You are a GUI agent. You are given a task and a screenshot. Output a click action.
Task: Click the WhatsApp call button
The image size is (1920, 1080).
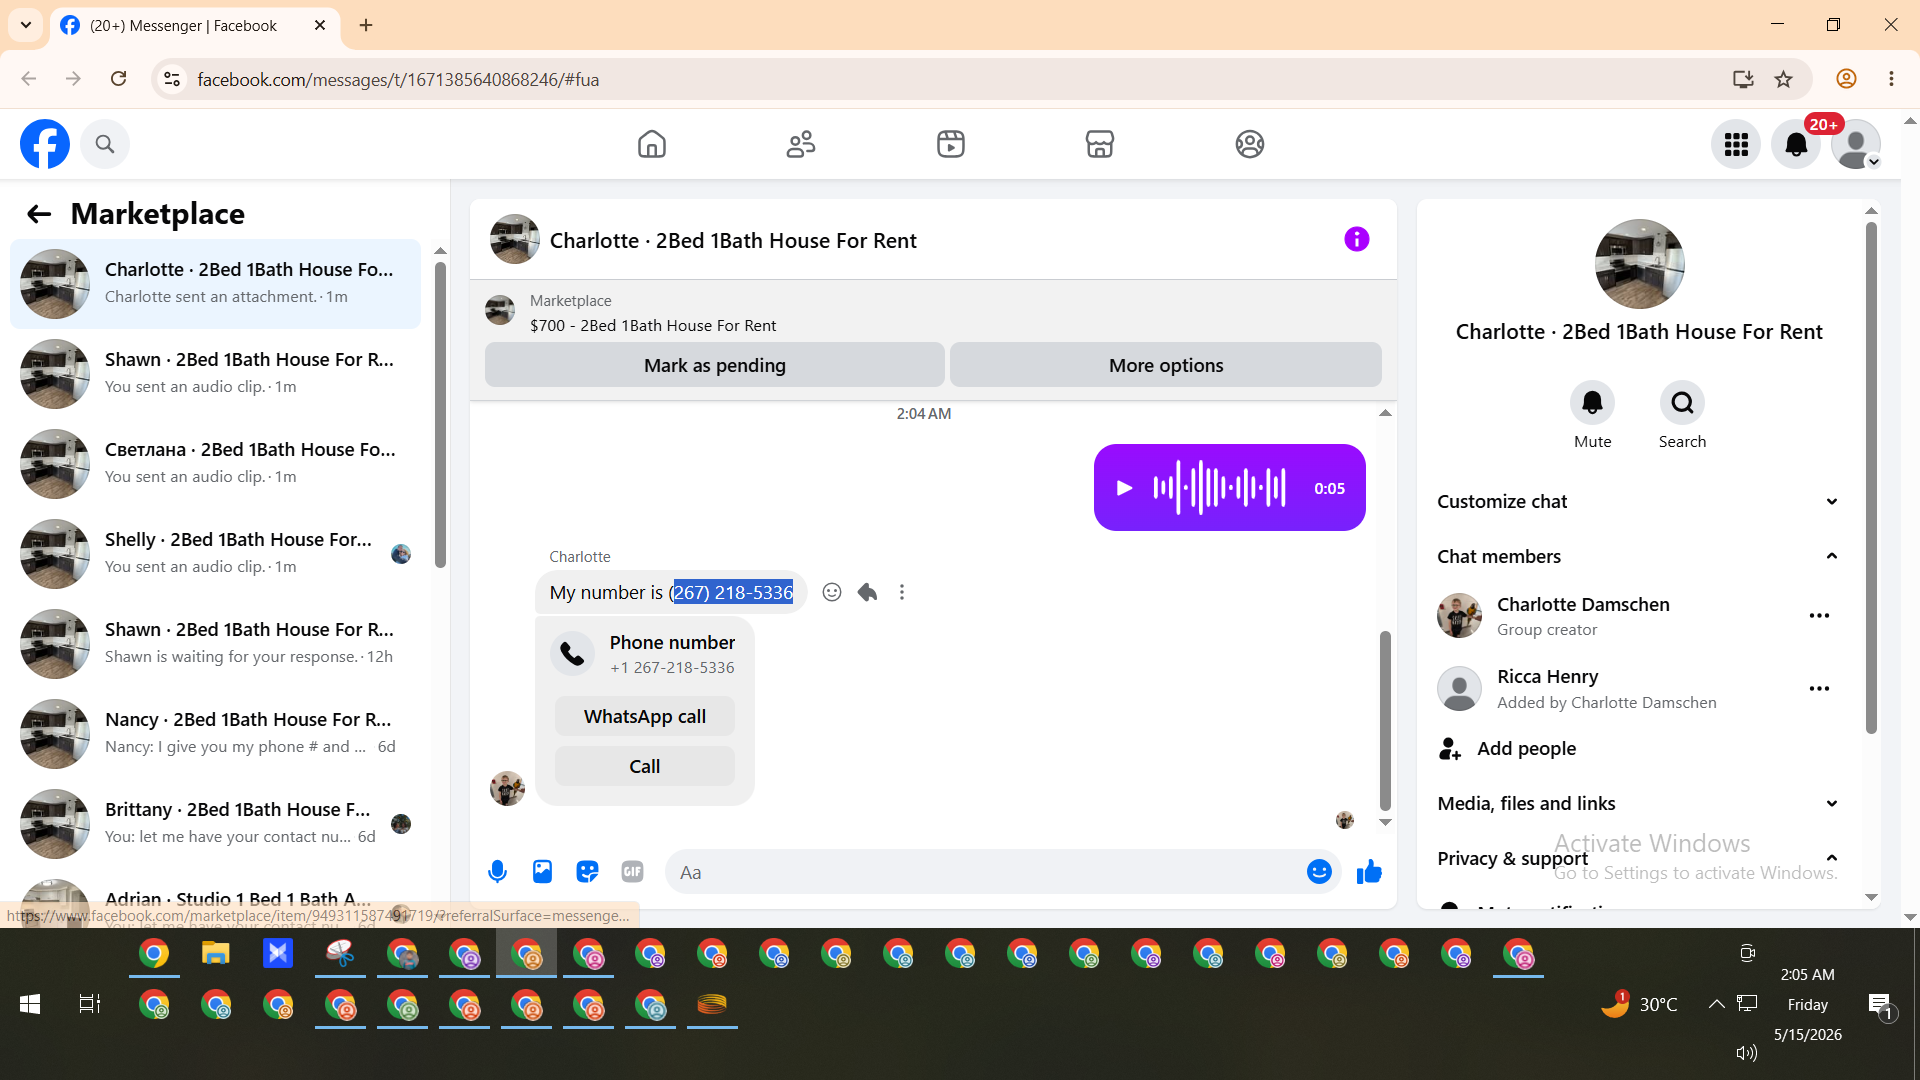point(645,716)
